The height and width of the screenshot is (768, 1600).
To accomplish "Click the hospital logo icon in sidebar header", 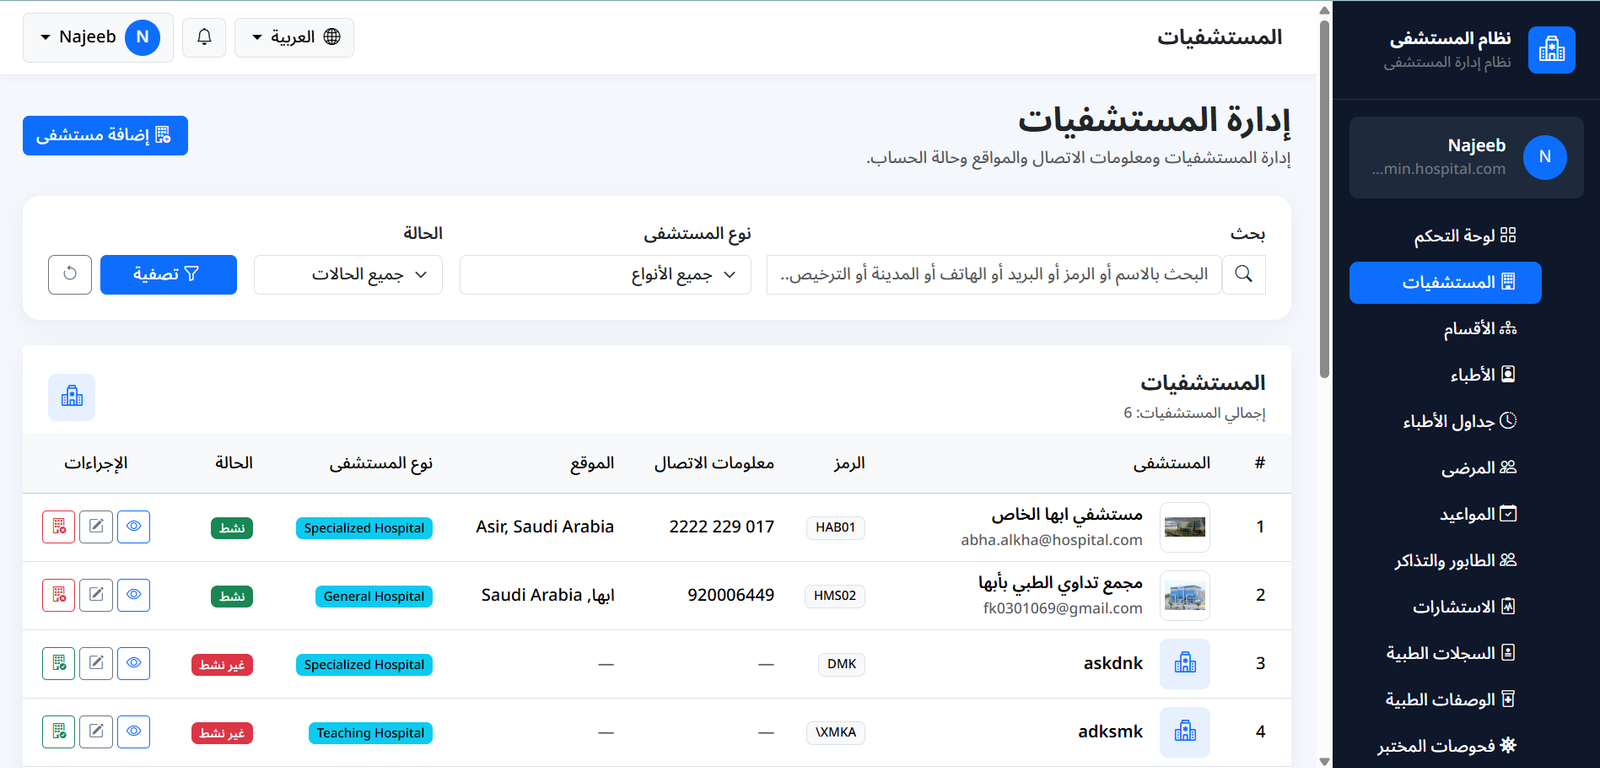I will (1552, 50).
